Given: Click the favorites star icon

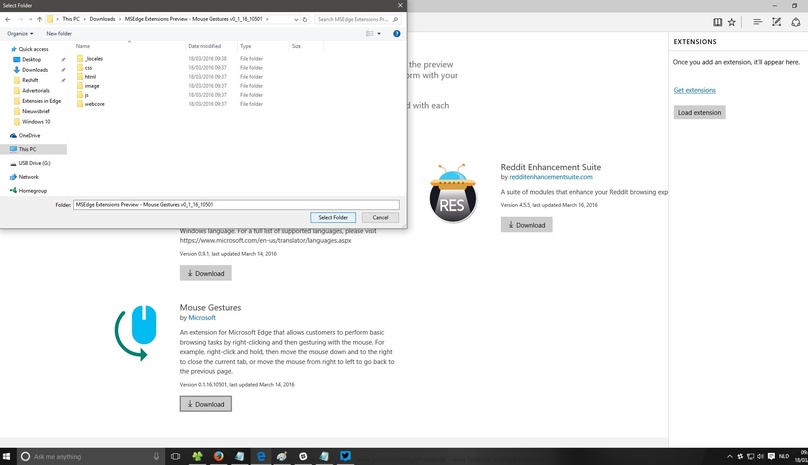Looking at the screenshot, I should pos(732,22).
